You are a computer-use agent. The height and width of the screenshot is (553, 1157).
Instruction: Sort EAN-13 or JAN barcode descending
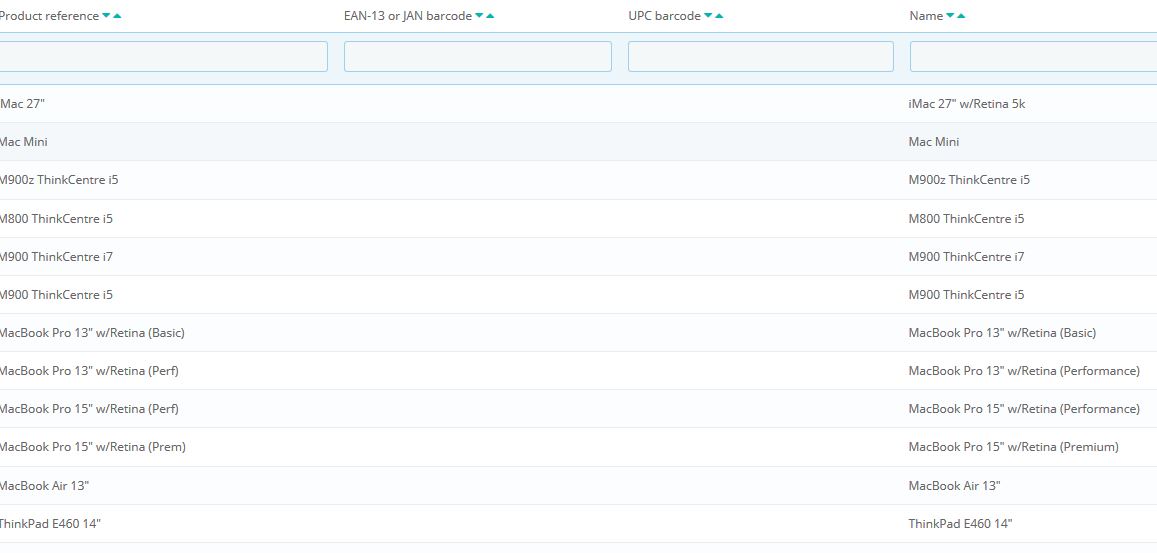pos(480,16)
